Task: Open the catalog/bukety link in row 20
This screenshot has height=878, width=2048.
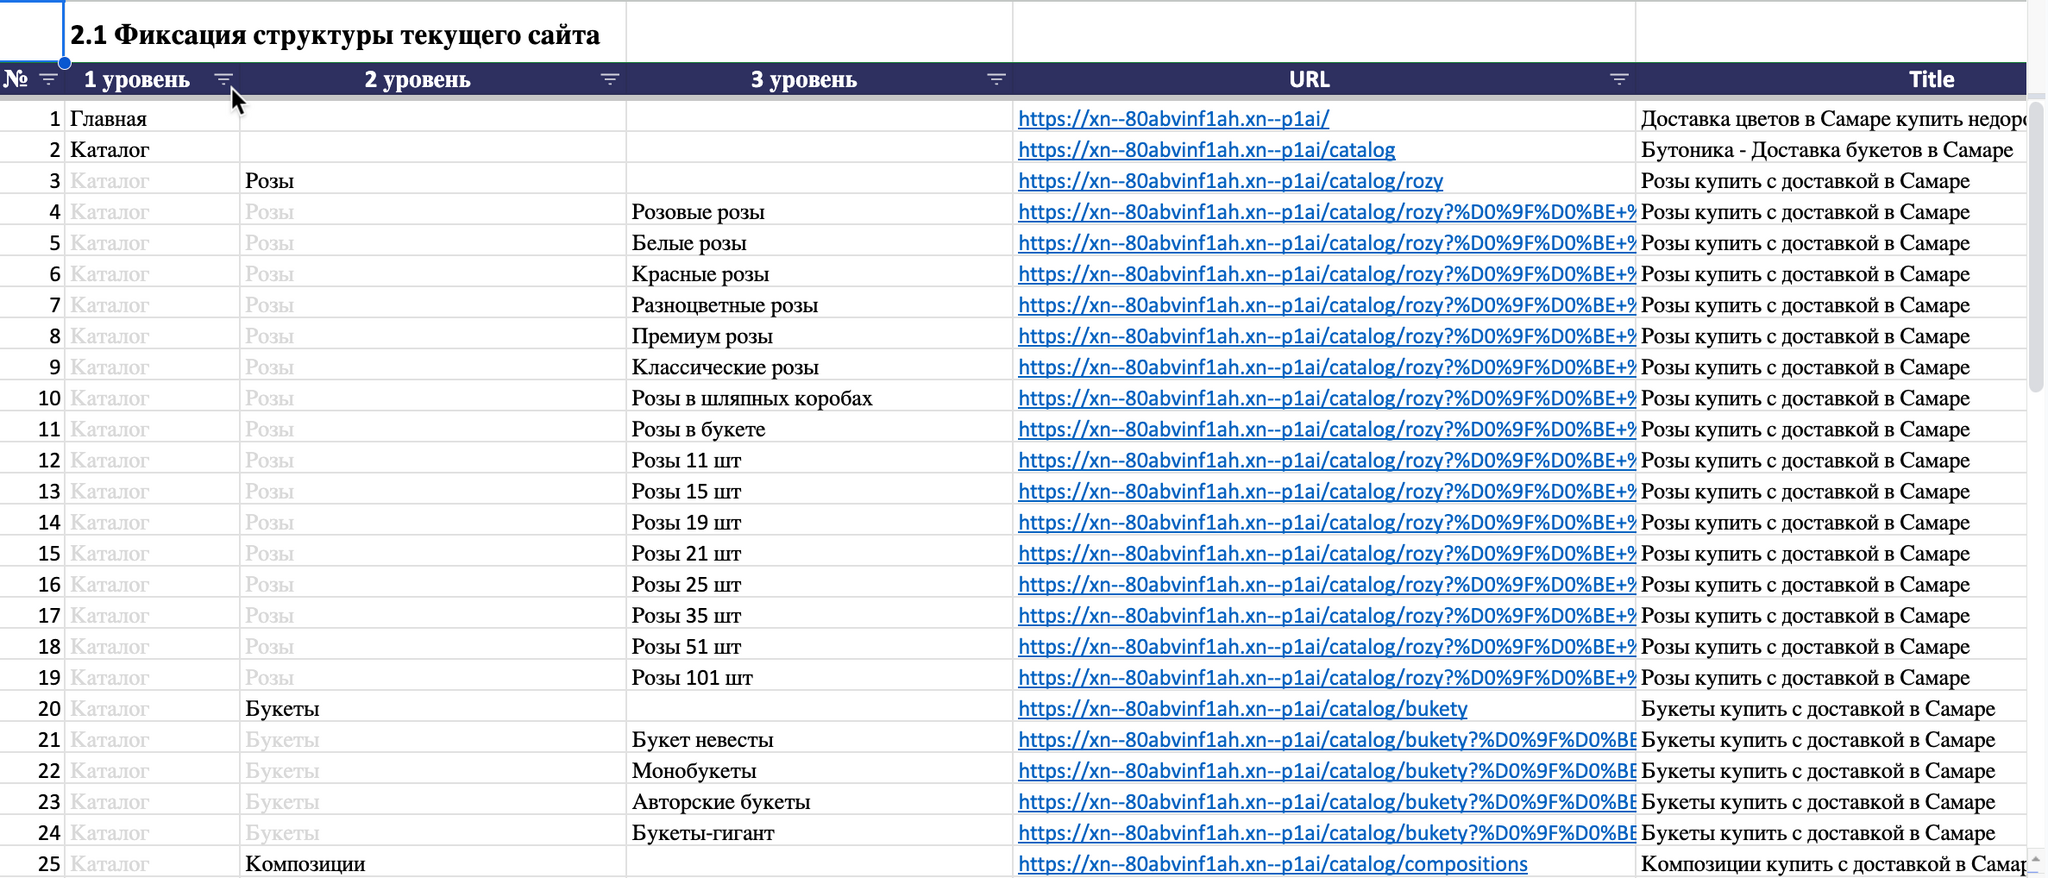Action: pos(1242,709)
